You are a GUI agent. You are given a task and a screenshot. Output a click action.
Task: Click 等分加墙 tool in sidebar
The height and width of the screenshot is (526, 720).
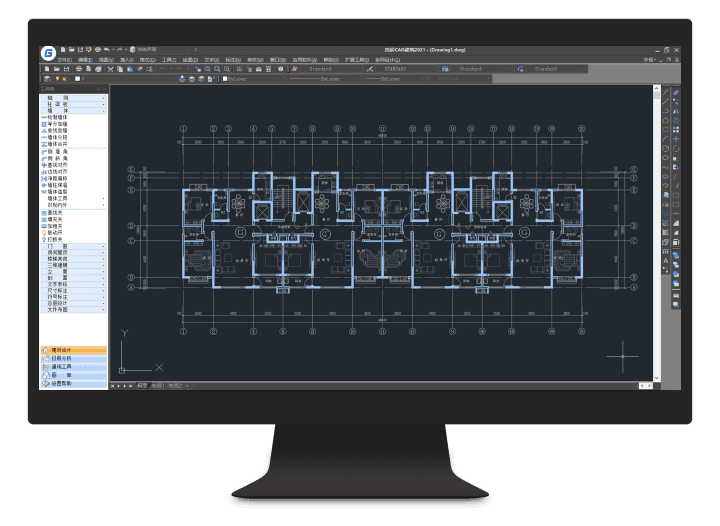pos(55,124)
